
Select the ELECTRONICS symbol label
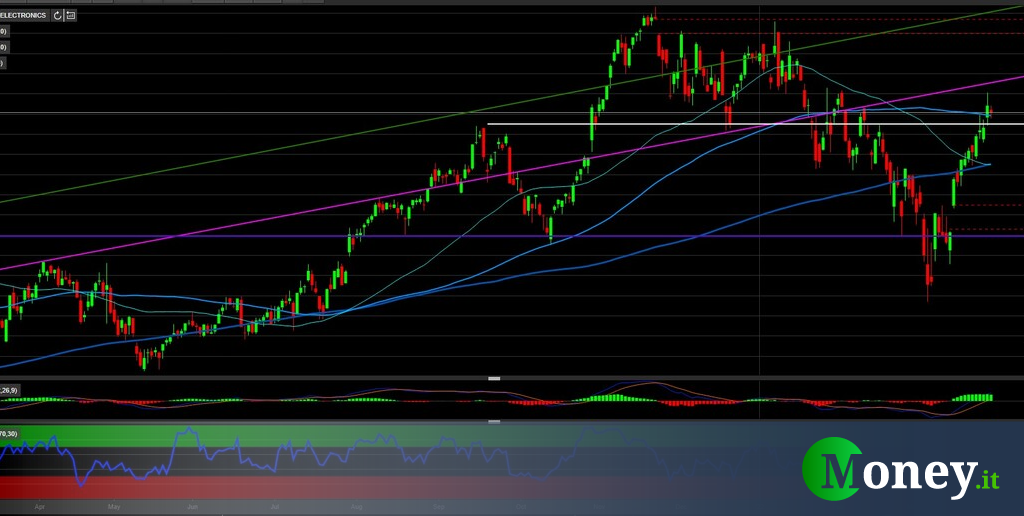(24, 15)
